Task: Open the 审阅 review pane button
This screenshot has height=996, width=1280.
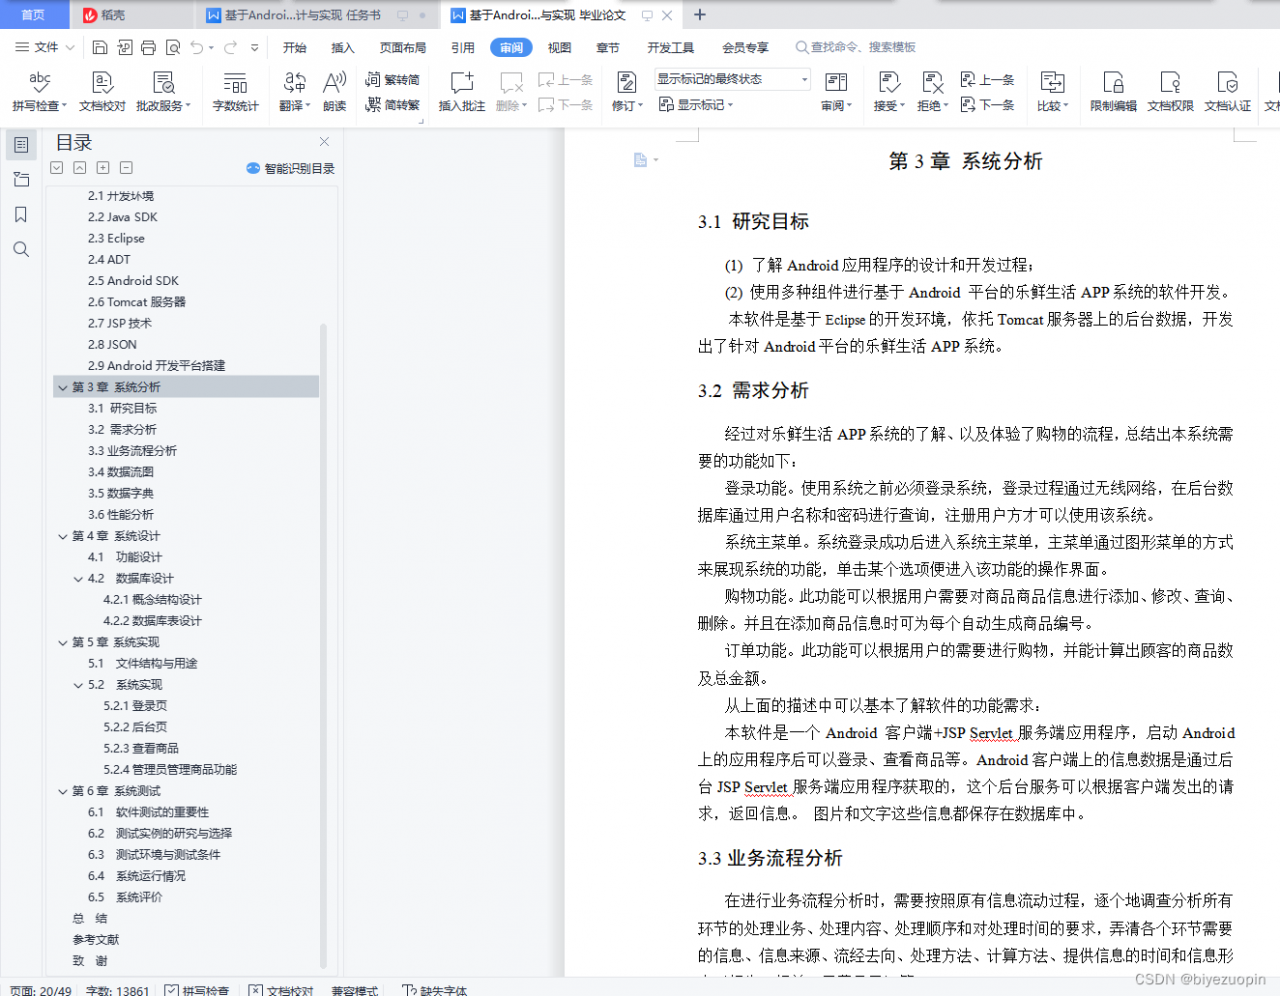Action: click(x=836, y=91)
